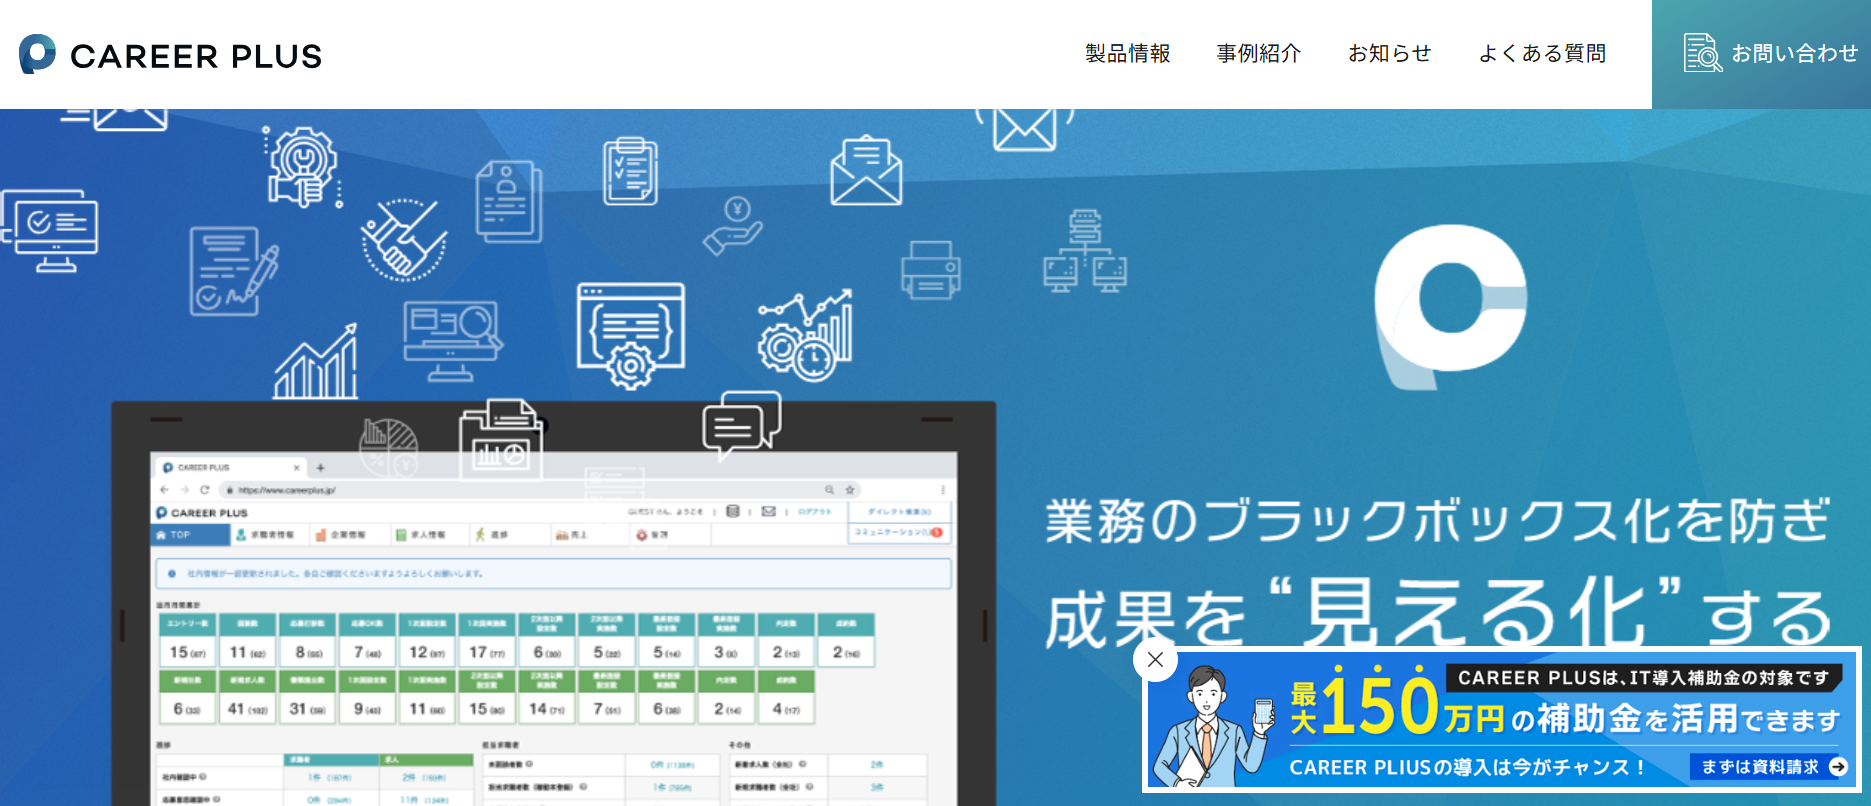Click the document search icon beside お問い合わせ

click(x=1703, y=53)
